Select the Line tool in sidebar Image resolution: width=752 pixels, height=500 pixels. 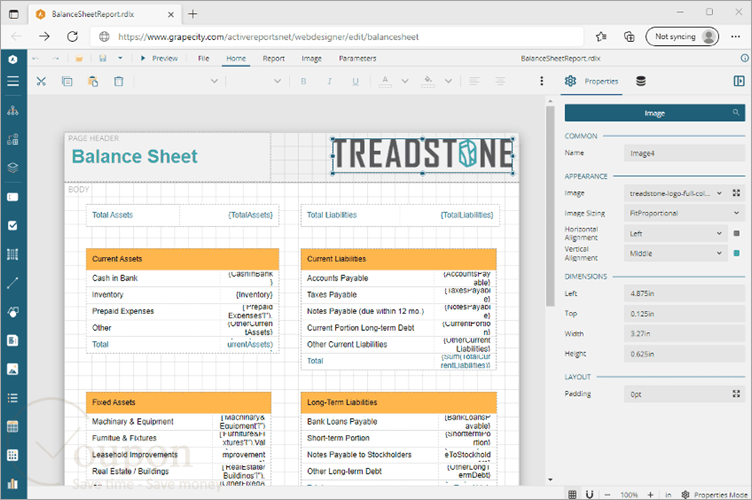coord(13,283)
